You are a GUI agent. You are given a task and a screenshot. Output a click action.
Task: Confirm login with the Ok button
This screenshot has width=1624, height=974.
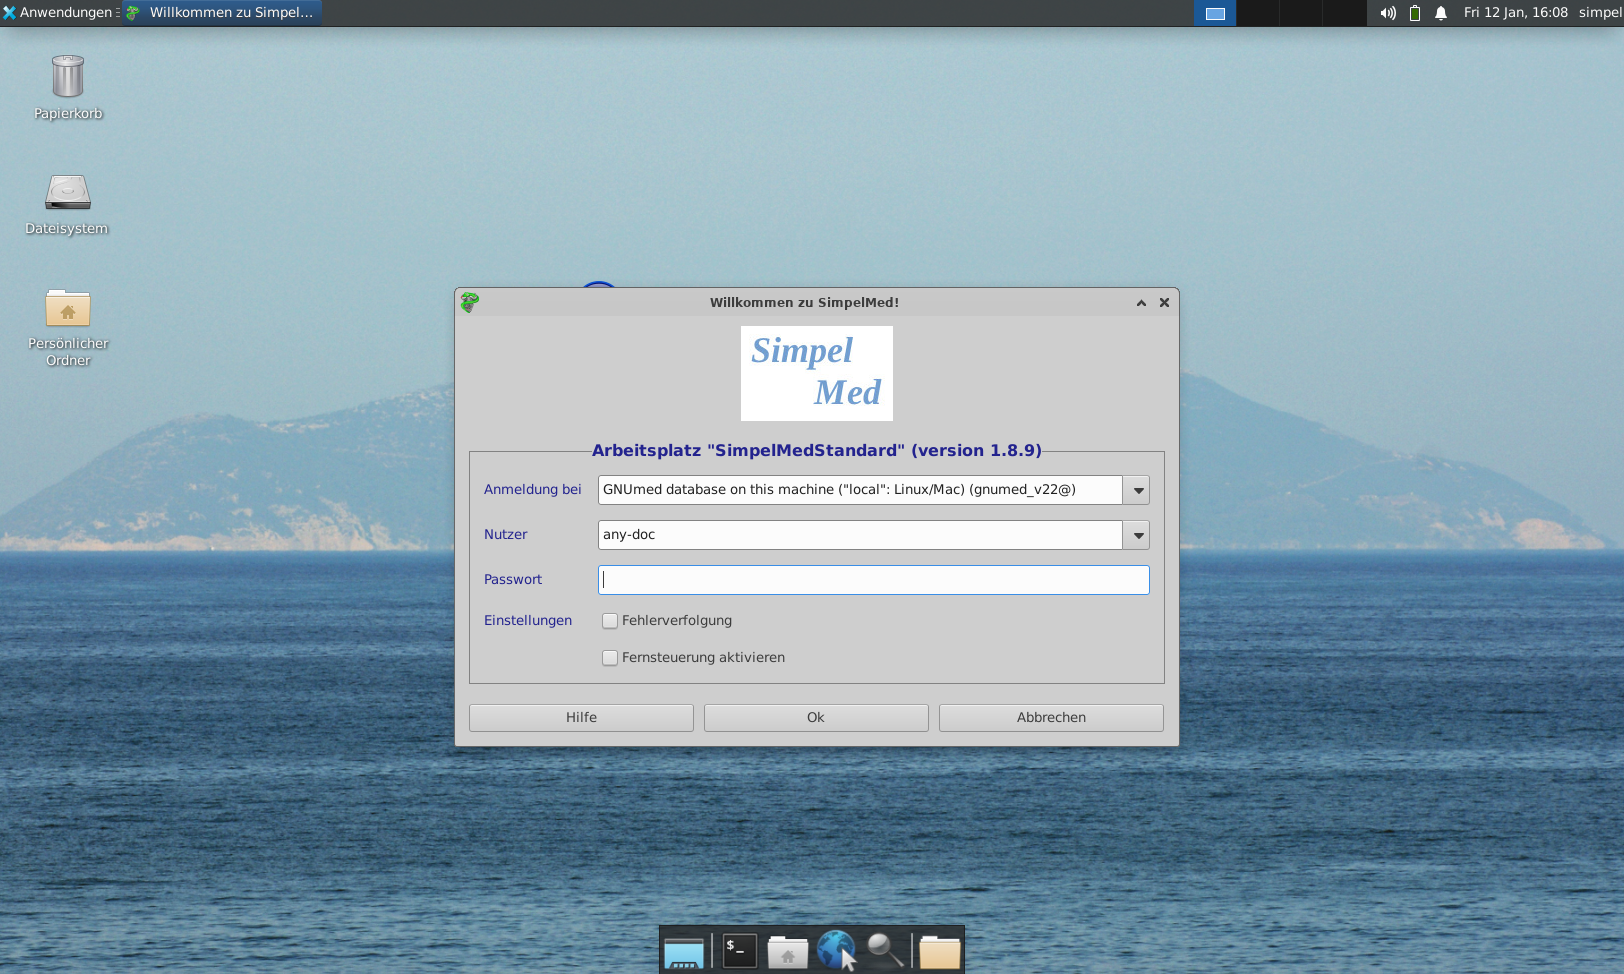point(816,718)
